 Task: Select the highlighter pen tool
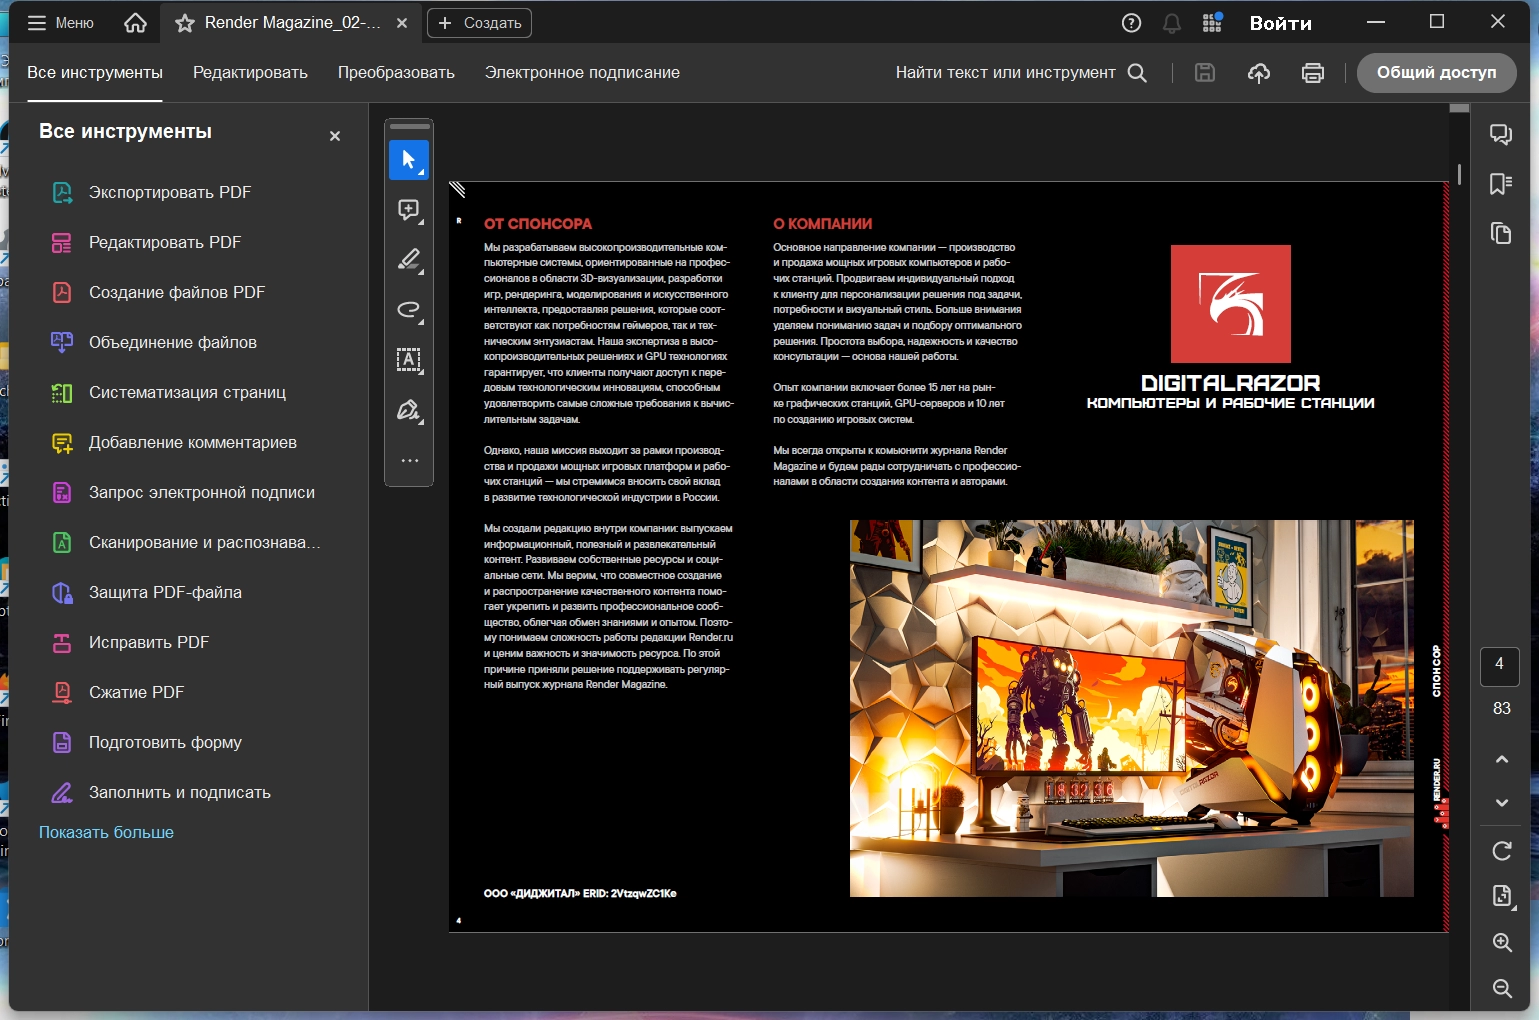408,260
